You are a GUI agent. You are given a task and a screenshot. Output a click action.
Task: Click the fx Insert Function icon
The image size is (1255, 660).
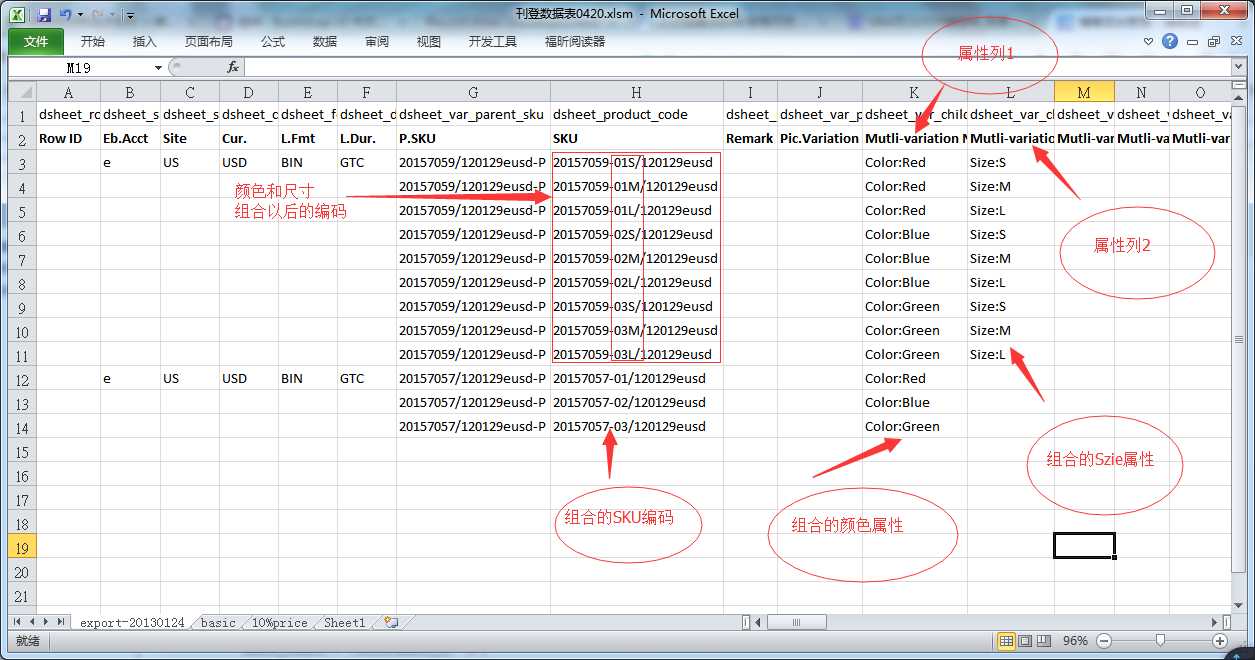[x=232, y=67]
